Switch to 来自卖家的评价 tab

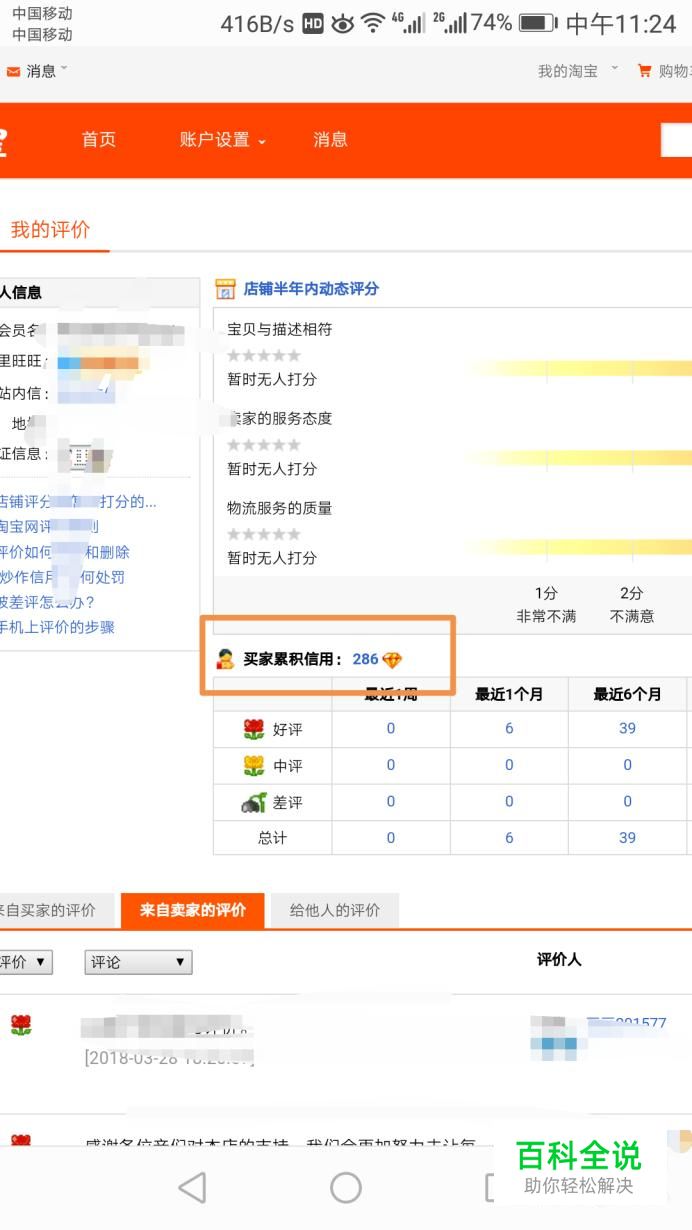(x=193, y=911)
